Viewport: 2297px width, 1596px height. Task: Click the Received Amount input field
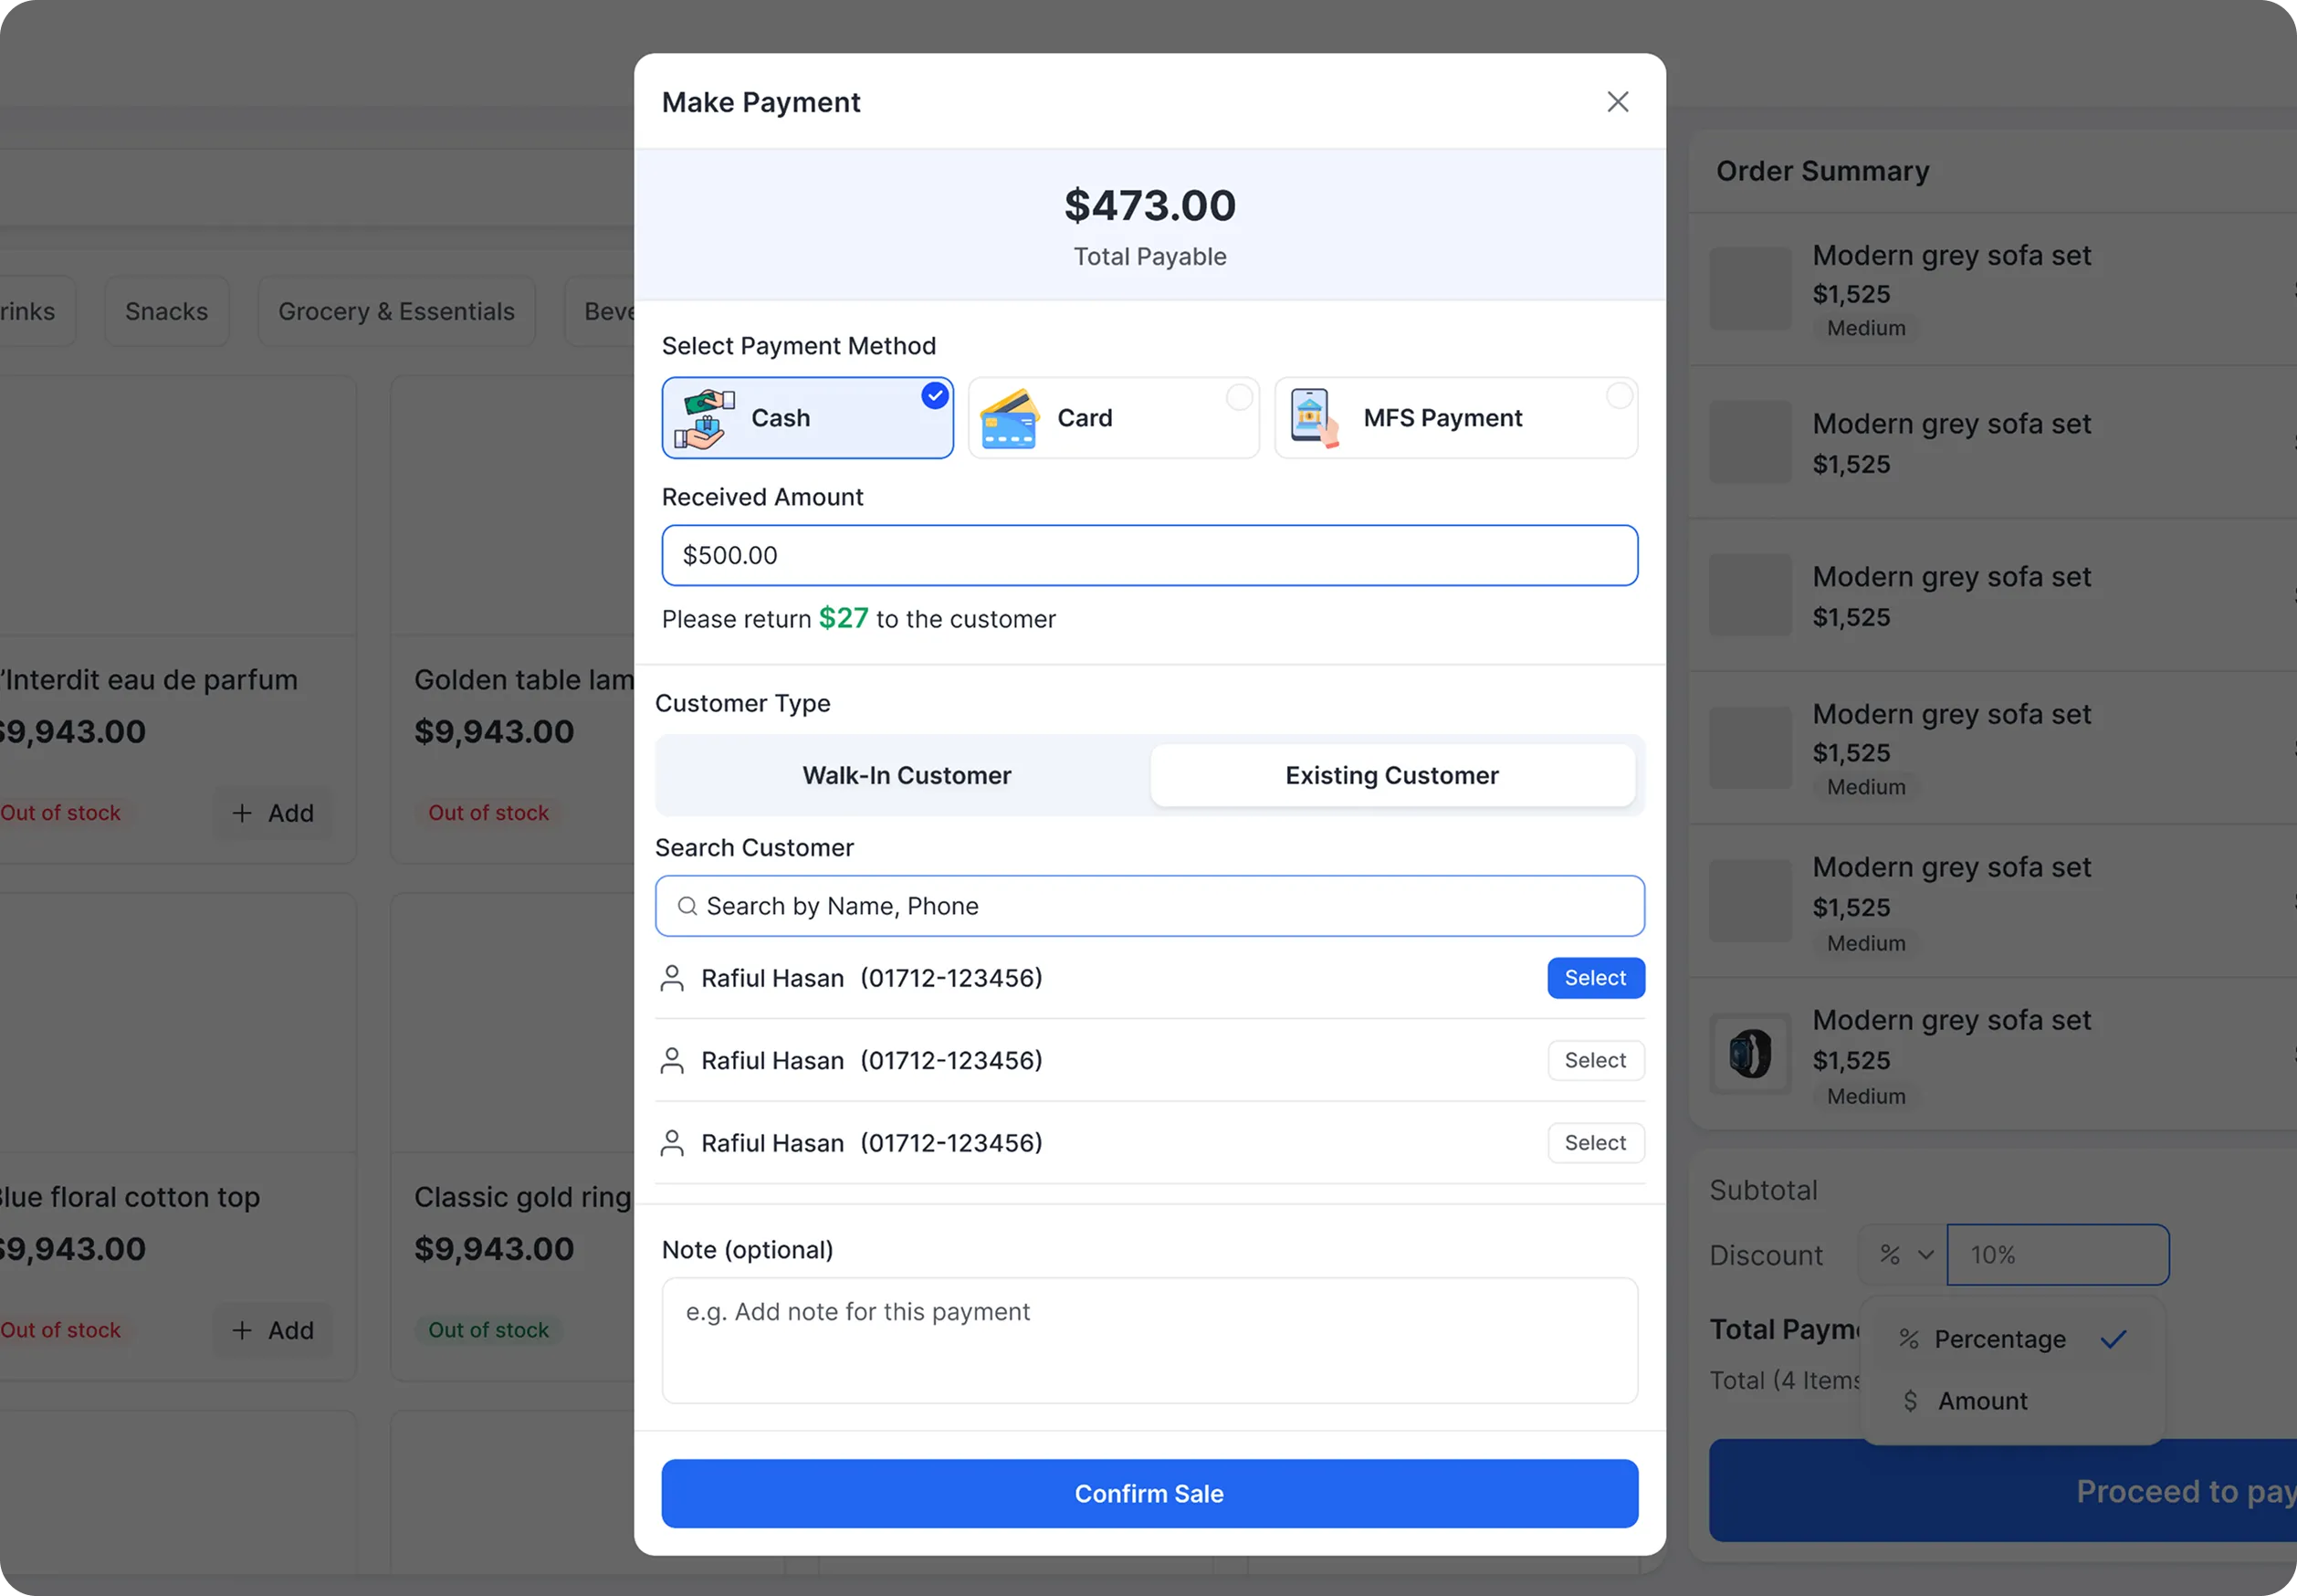[1149, 555]
